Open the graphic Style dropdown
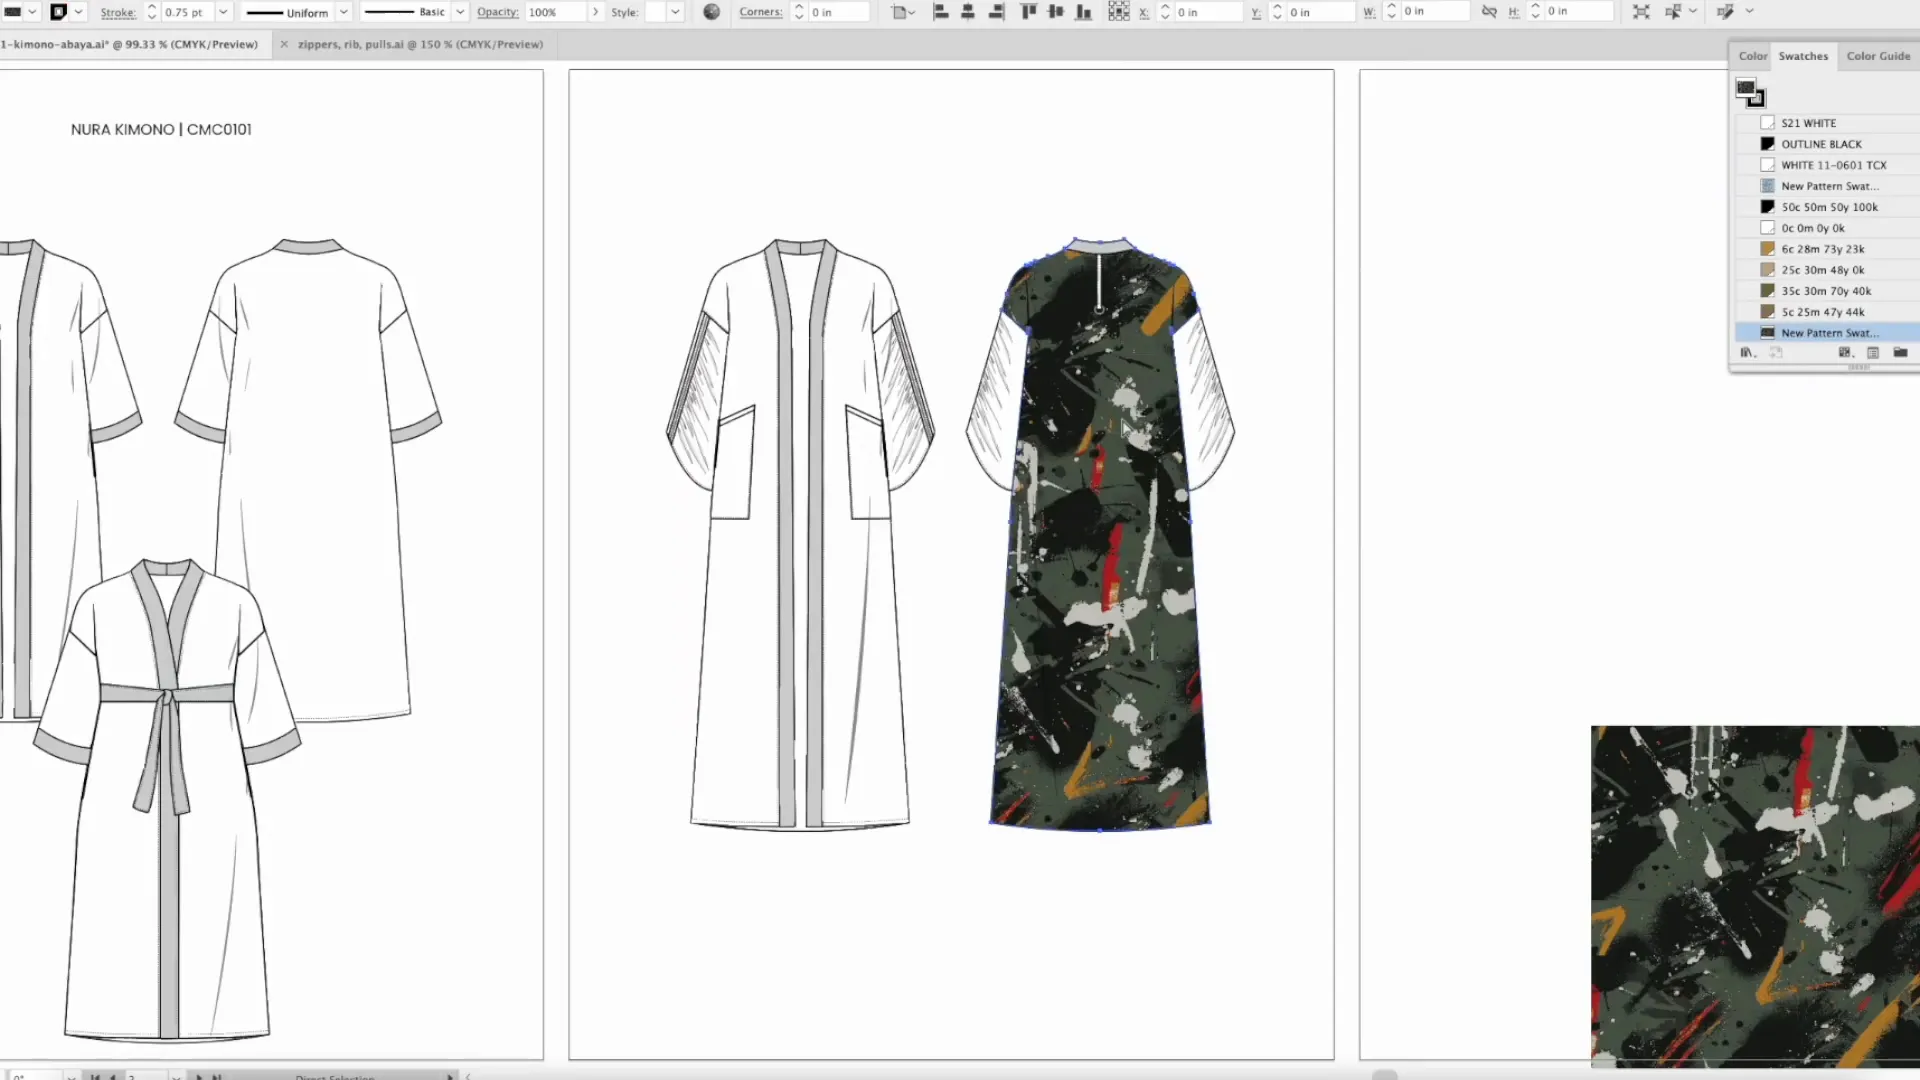This screenshot has width=1920, height=1080. 675,12
